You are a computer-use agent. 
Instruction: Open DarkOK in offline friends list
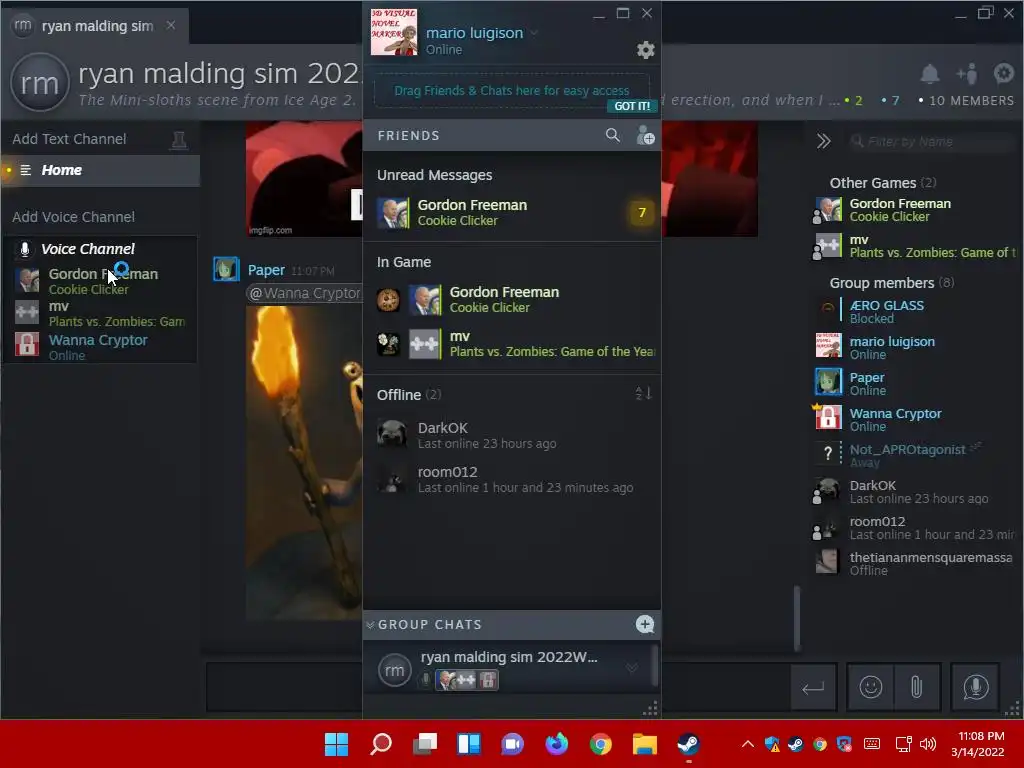pos(511,435)
